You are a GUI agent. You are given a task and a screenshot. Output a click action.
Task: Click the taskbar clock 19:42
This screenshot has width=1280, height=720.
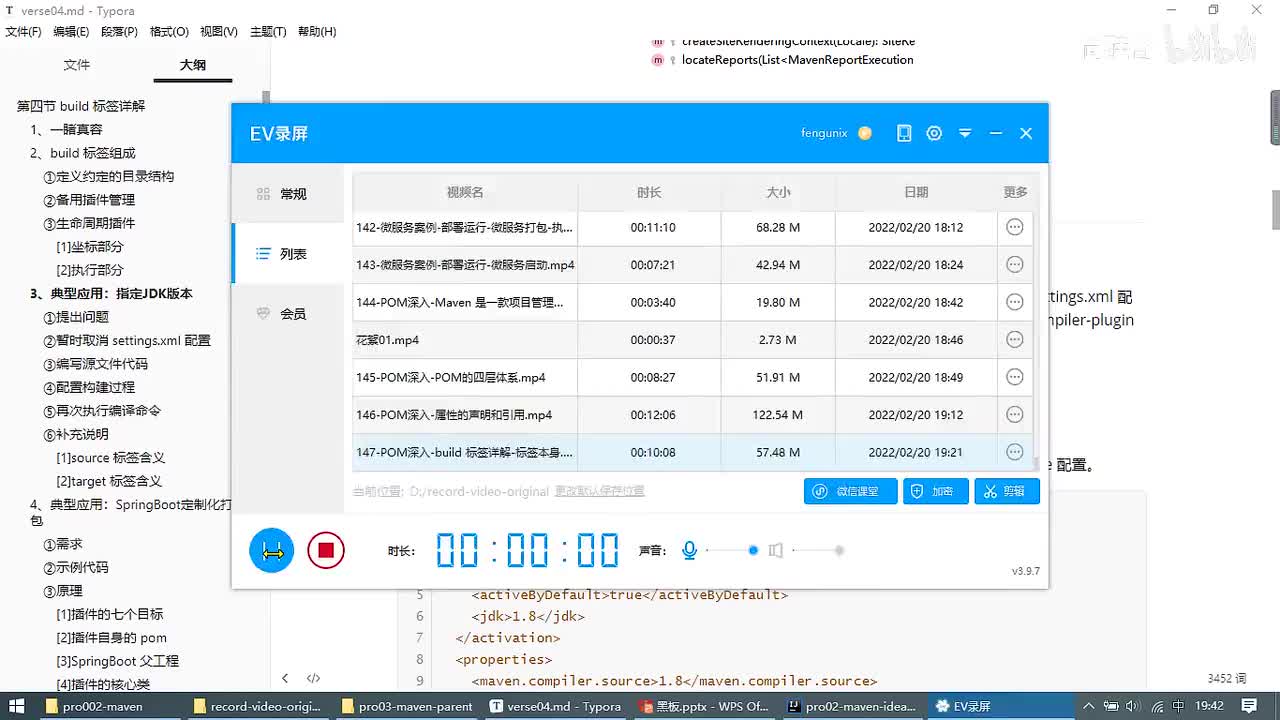[x=1210, y=706]
